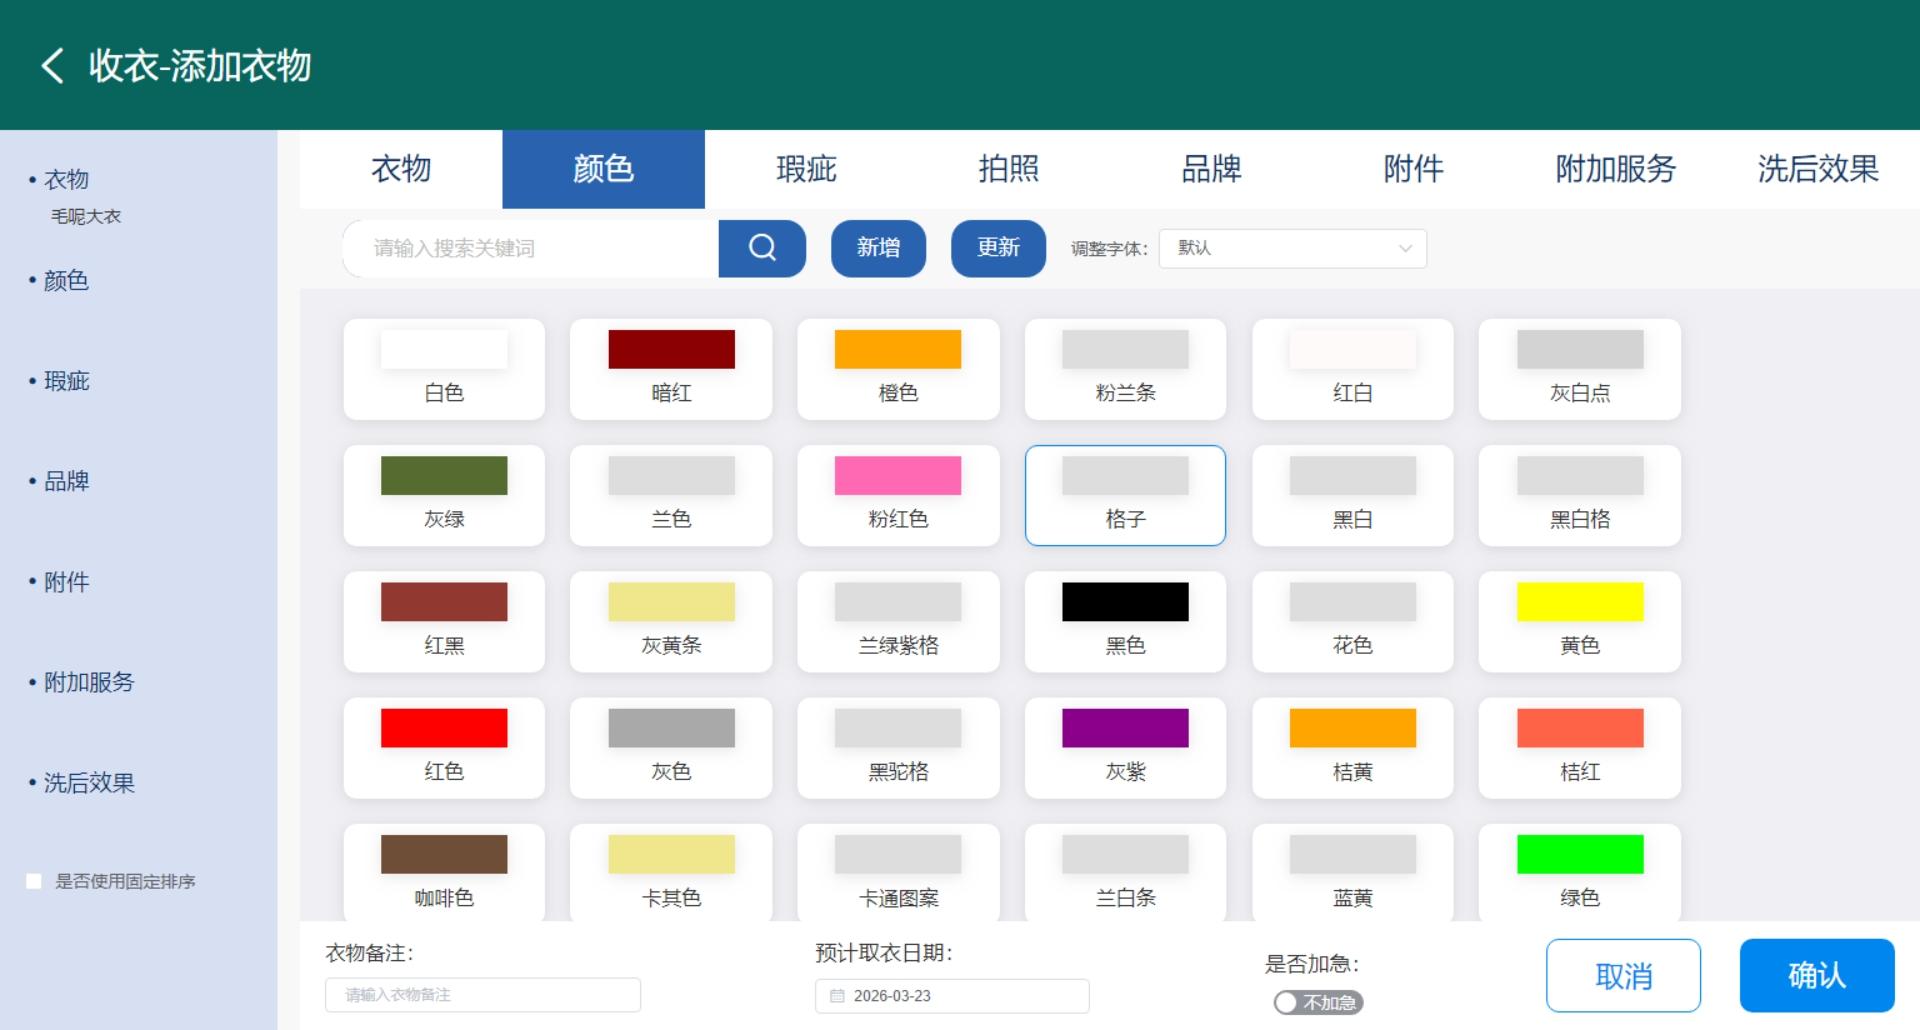Pick the 橙色 color swatch
Viewport: 1920px width, 1030px height.
(x=898, y=369)
